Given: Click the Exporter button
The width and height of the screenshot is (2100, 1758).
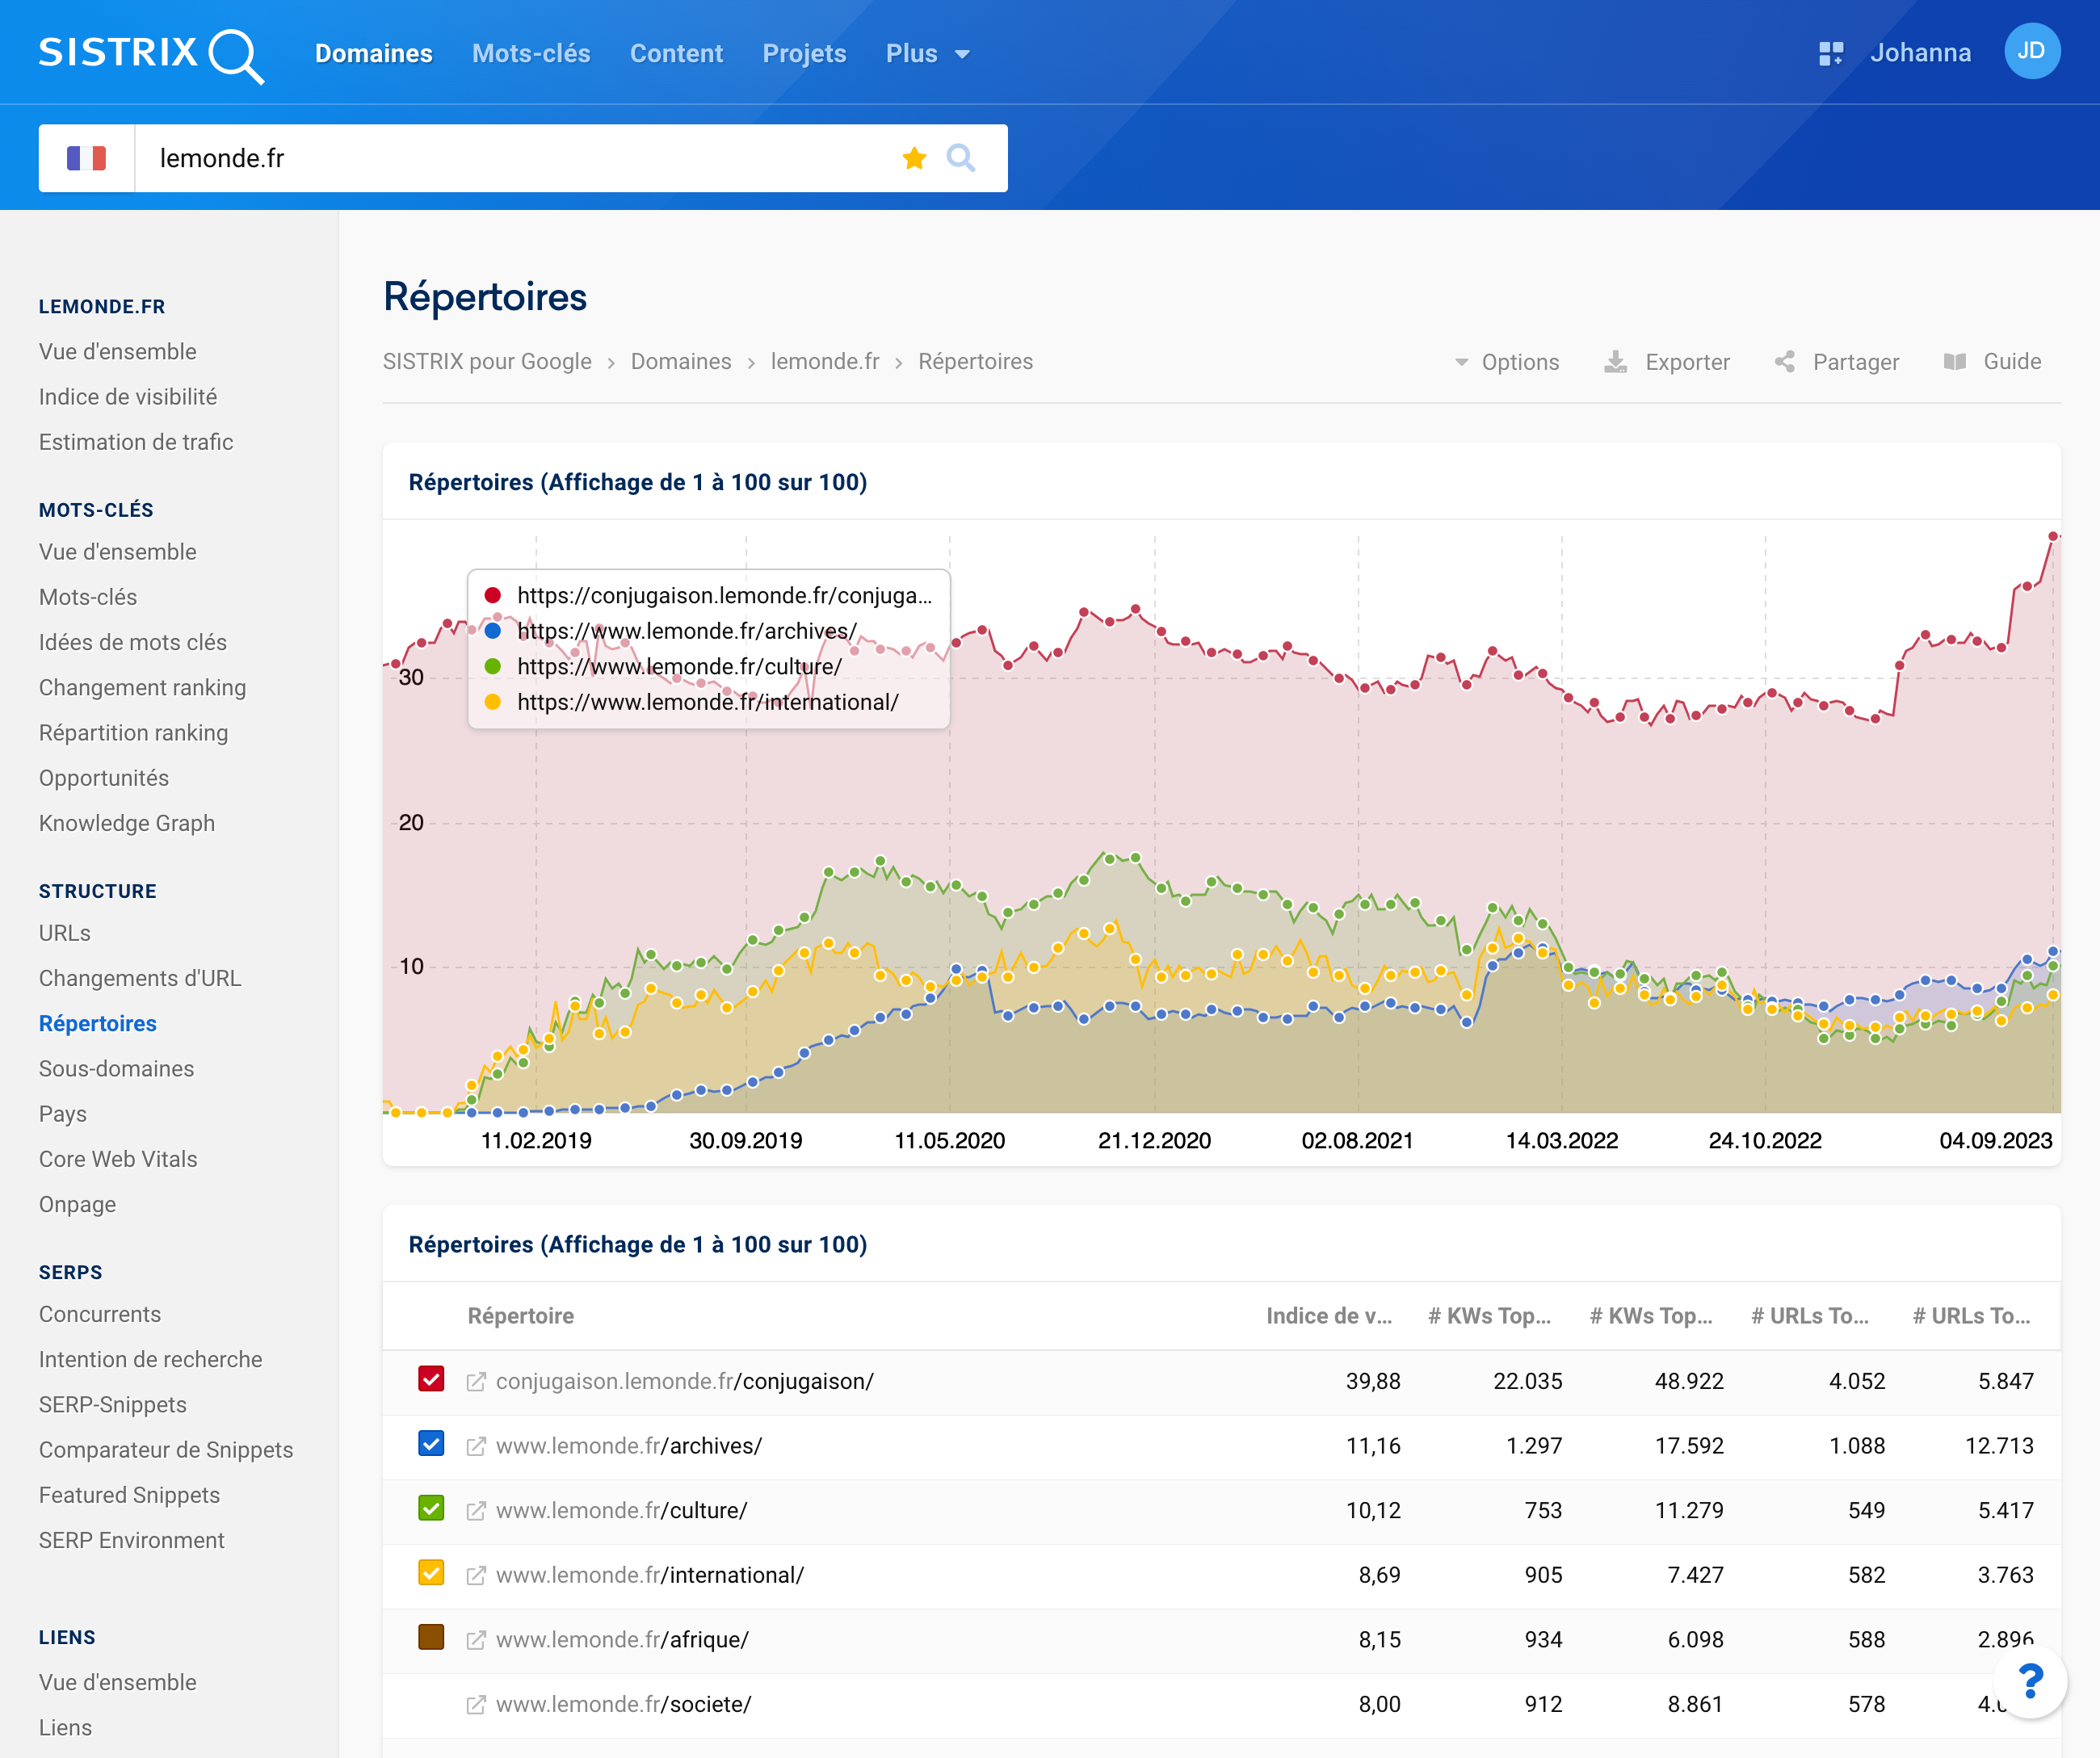Looking at the screenshot, I should 1667,362.
